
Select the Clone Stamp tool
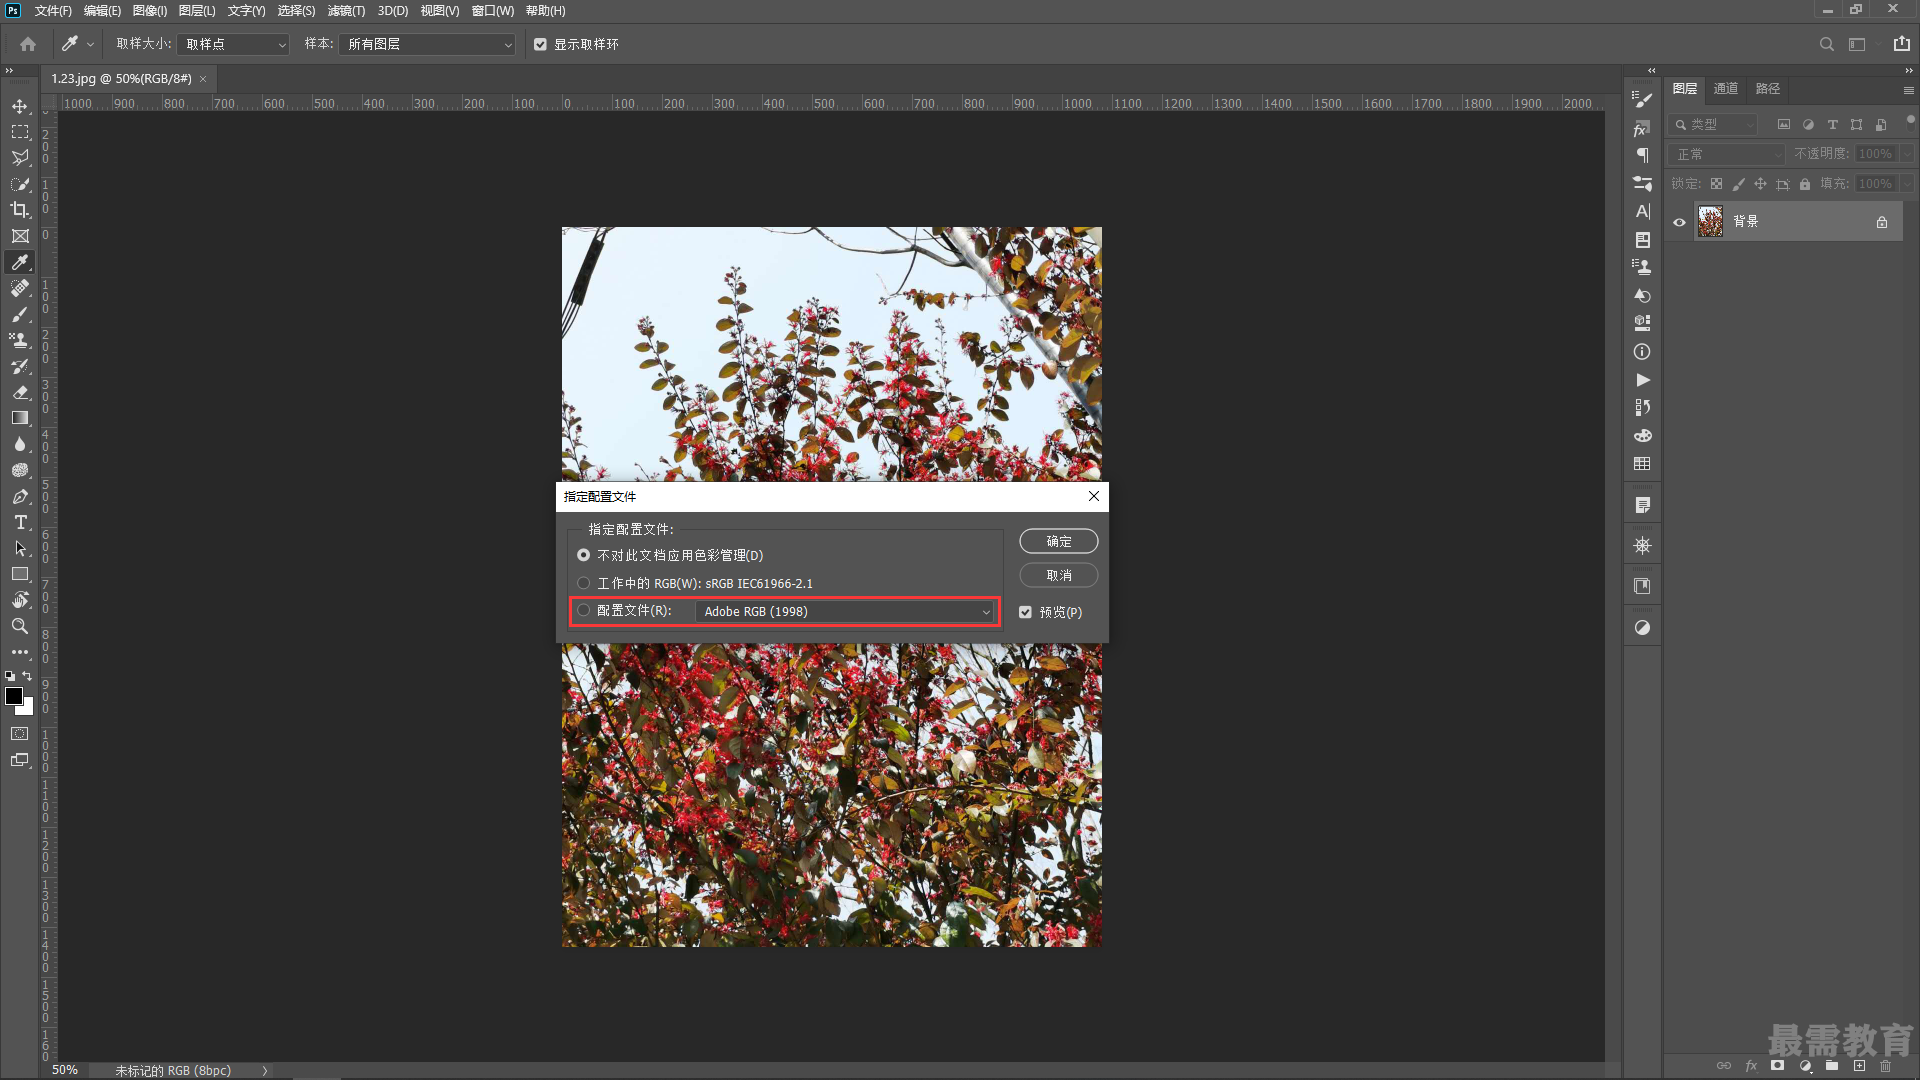coord(20,340)
